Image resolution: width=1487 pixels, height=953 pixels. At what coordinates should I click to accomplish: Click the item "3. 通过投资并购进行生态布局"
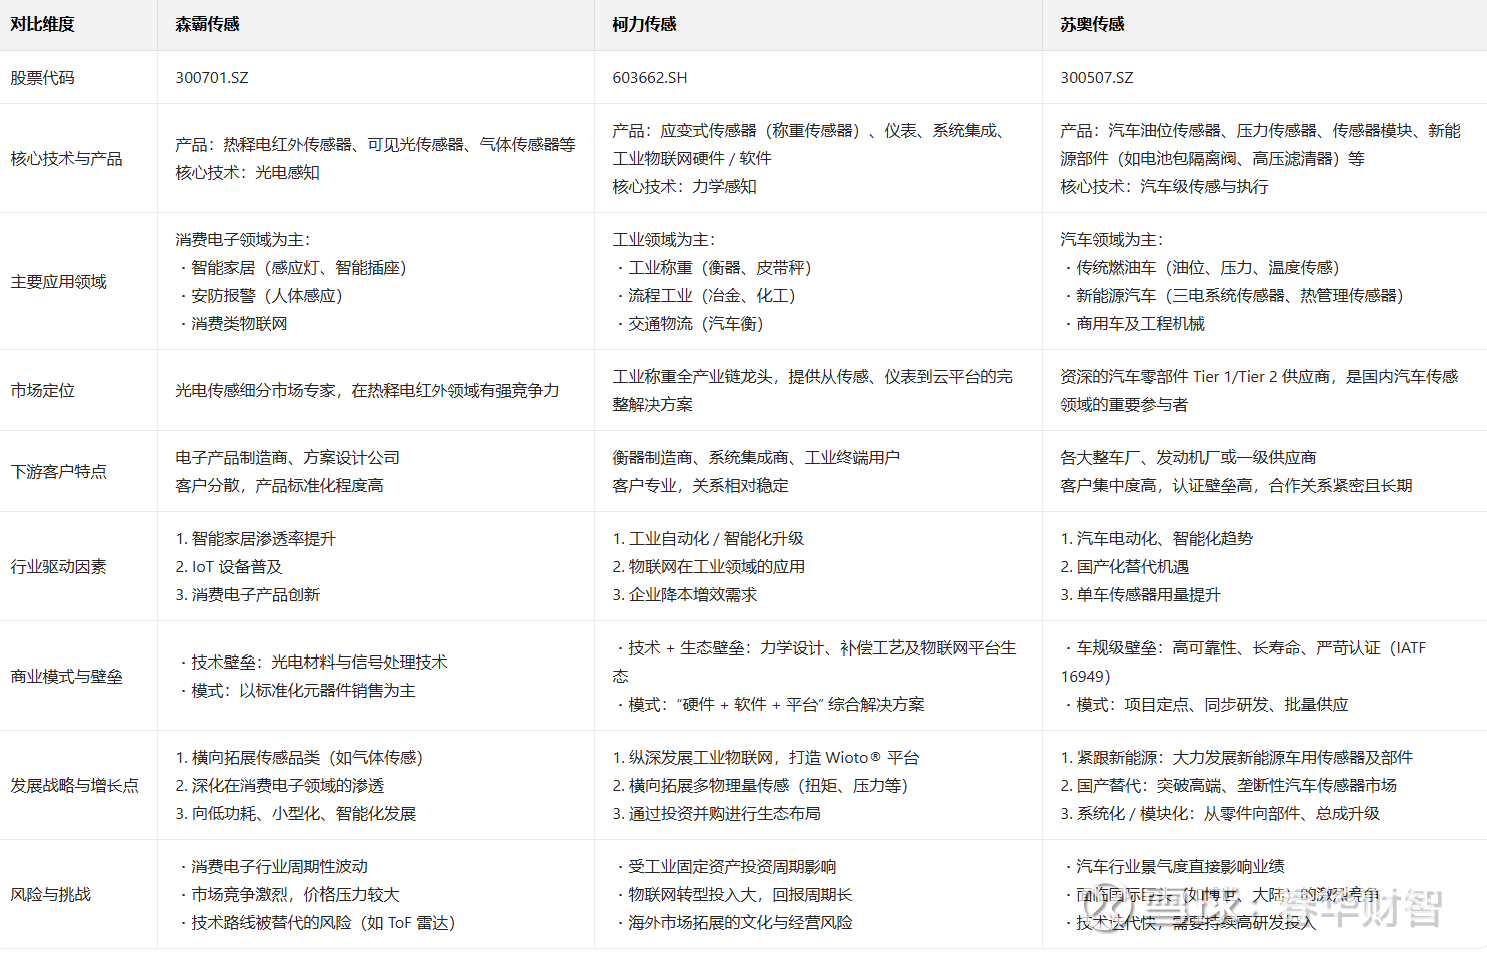[x=717, y=814]
